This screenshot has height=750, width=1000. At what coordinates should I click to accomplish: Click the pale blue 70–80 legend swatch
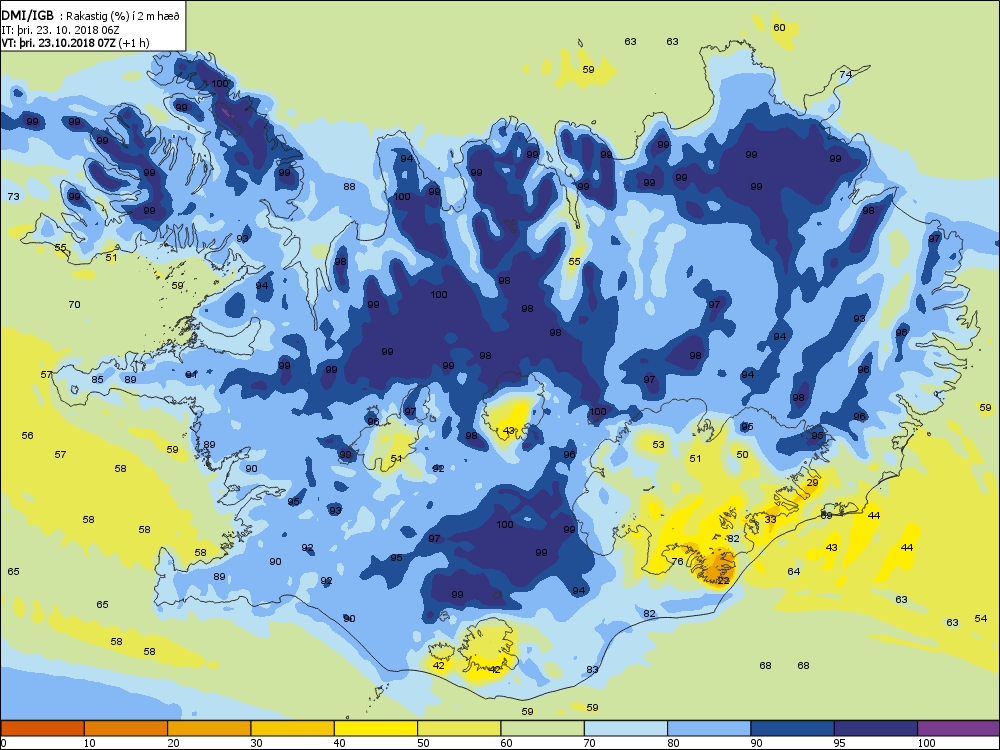click(x=626, y=728)
